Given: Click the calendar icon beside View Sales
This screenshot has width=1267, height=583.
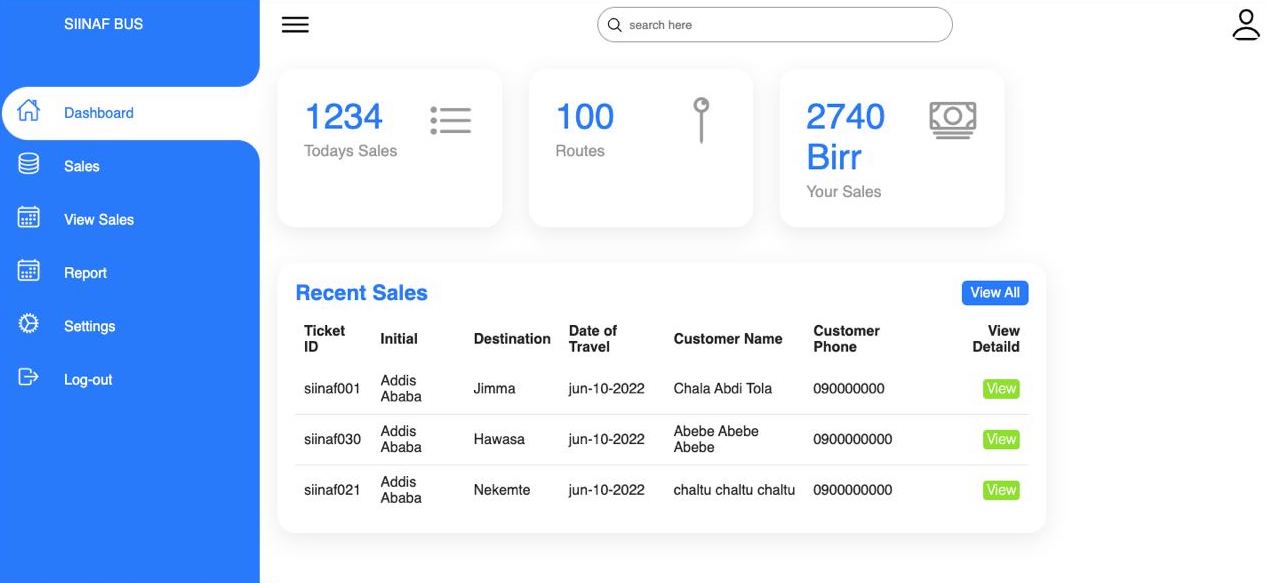Looking at the screenshot, I should tap(27, 216).
